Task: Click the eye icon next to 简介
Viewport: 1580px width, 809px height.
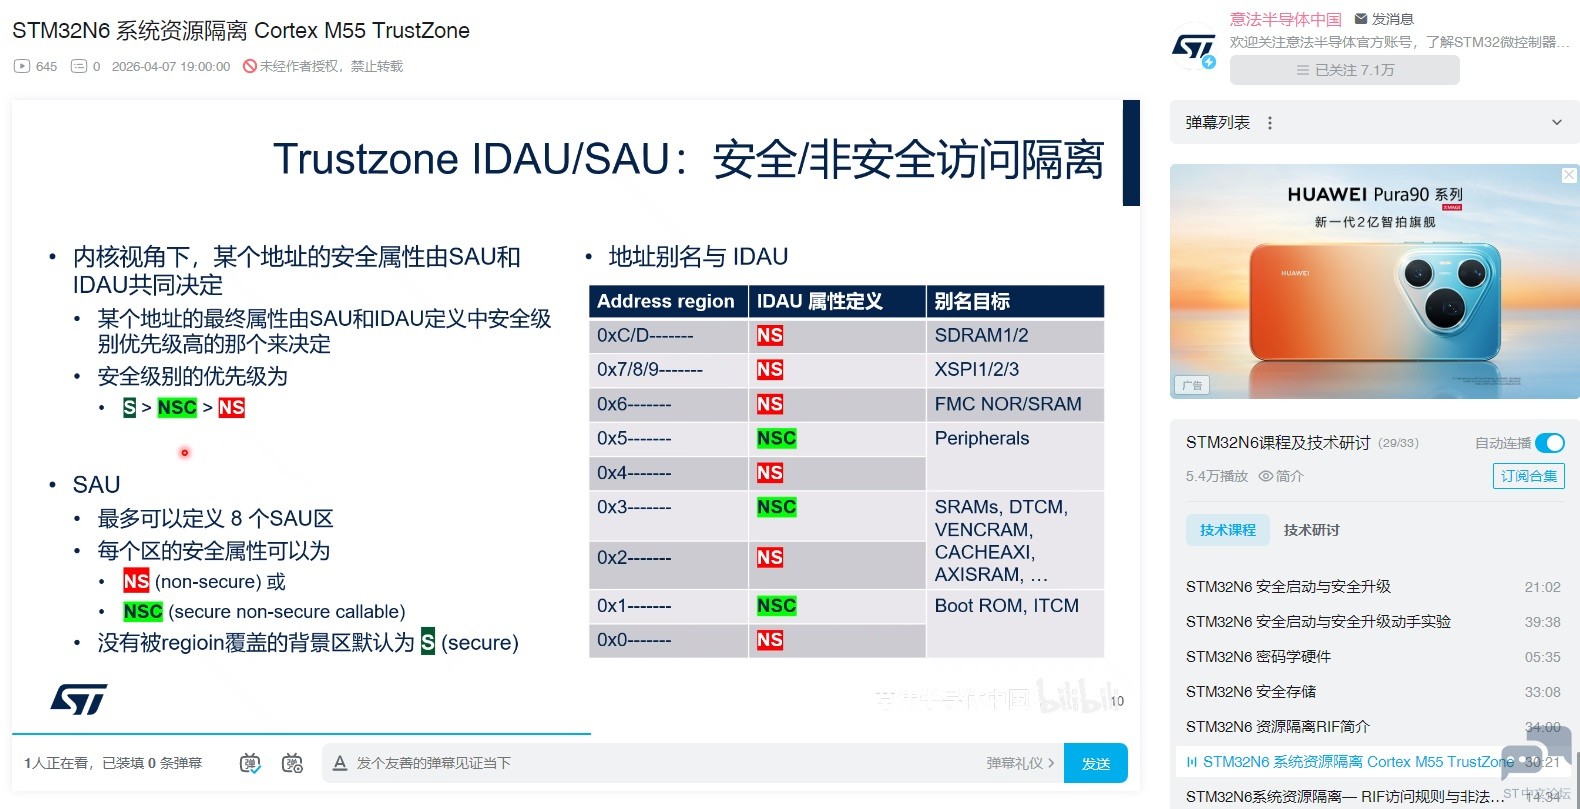Action: coord(1265,476)
